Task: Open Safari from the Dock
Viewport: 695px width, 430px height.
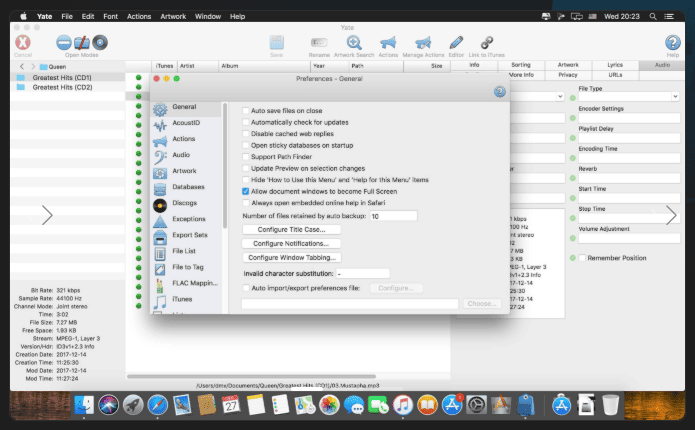Action: (x=157, y=405)
